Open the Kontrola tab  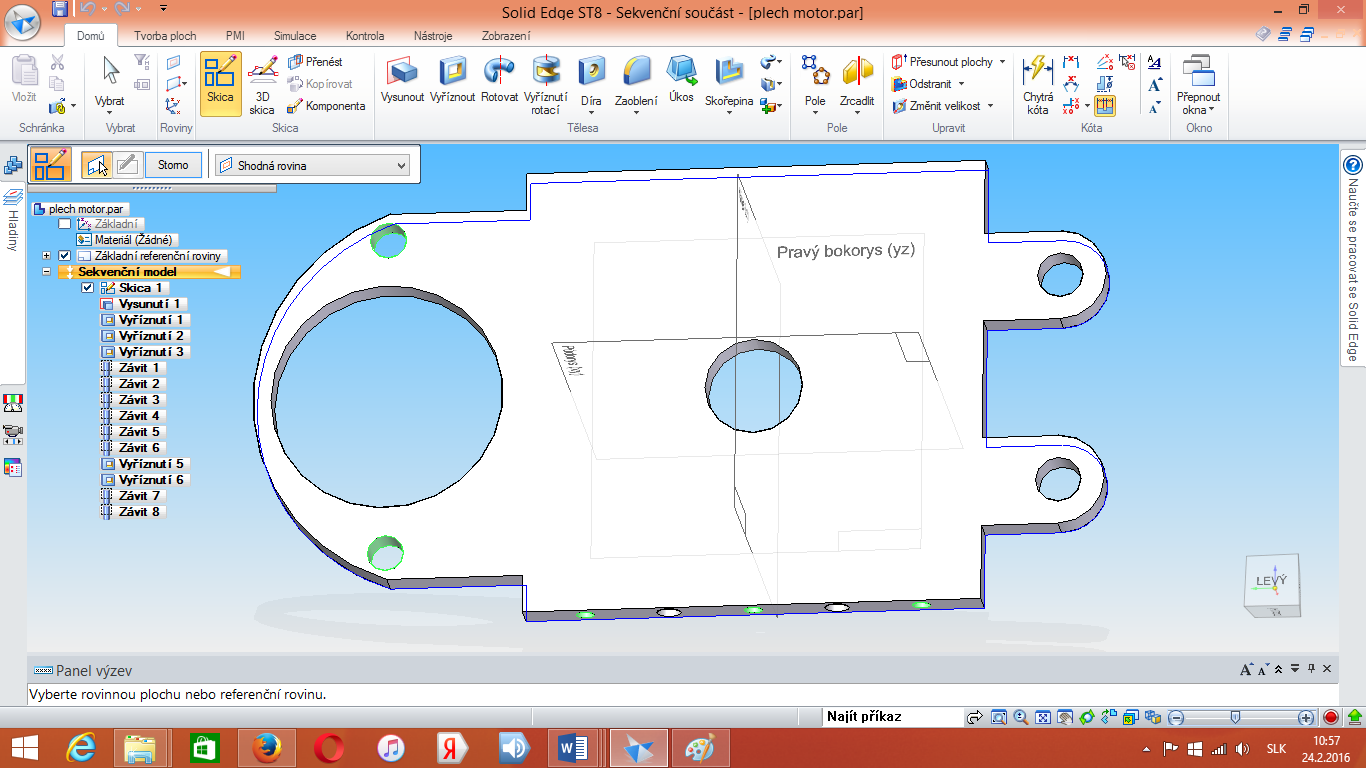tap(365, 36)
